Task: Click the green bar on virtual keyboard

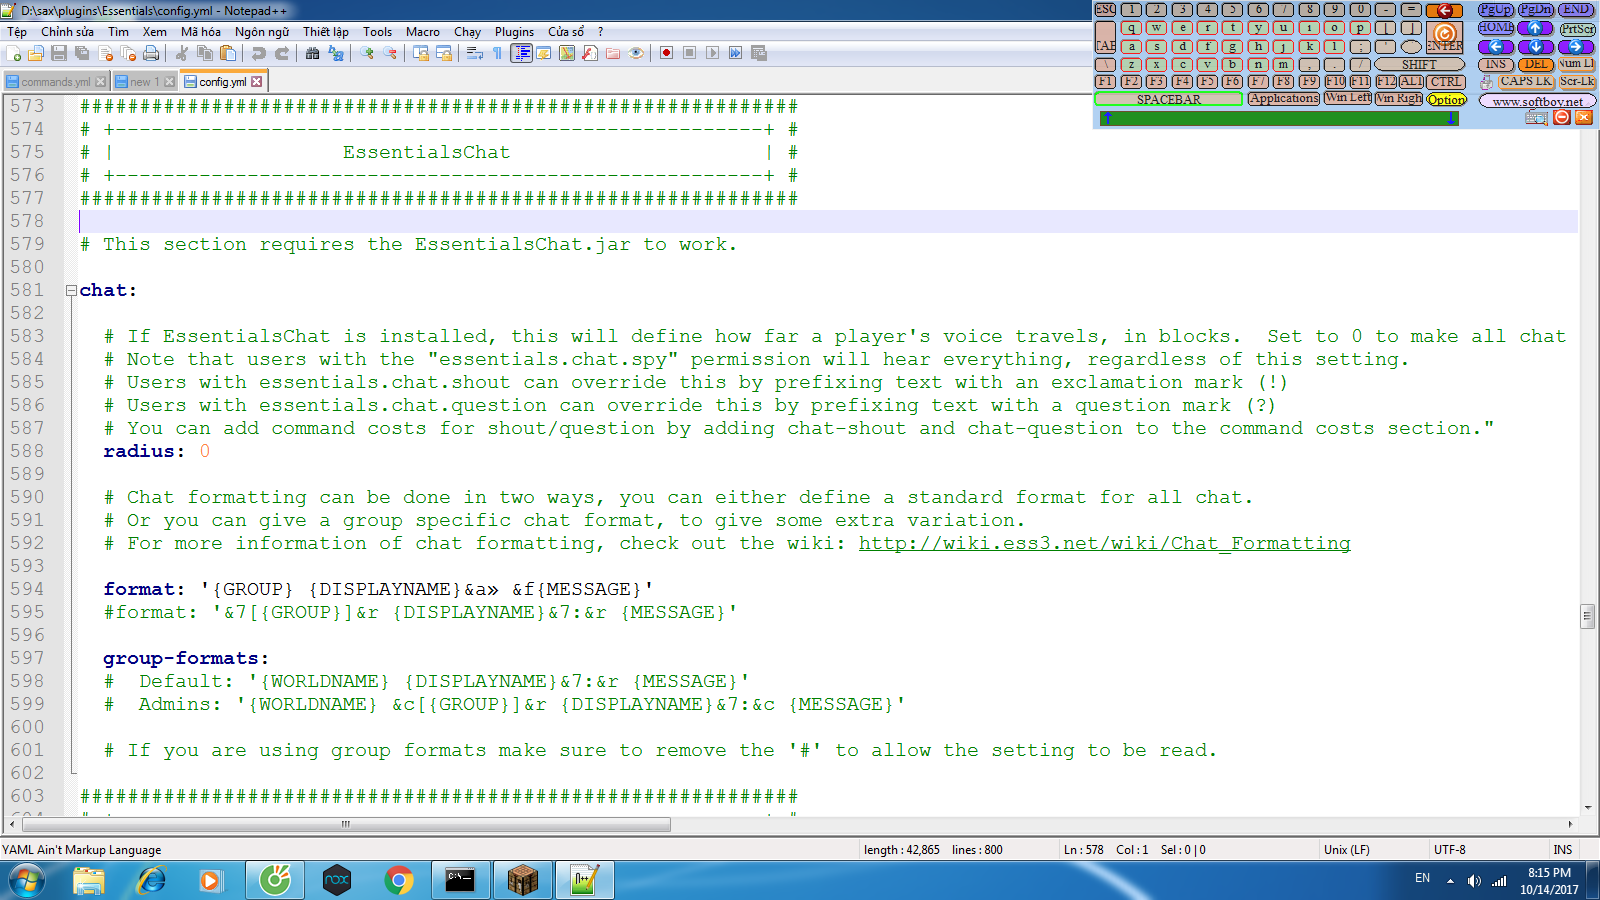Action: click(1278, 118)
